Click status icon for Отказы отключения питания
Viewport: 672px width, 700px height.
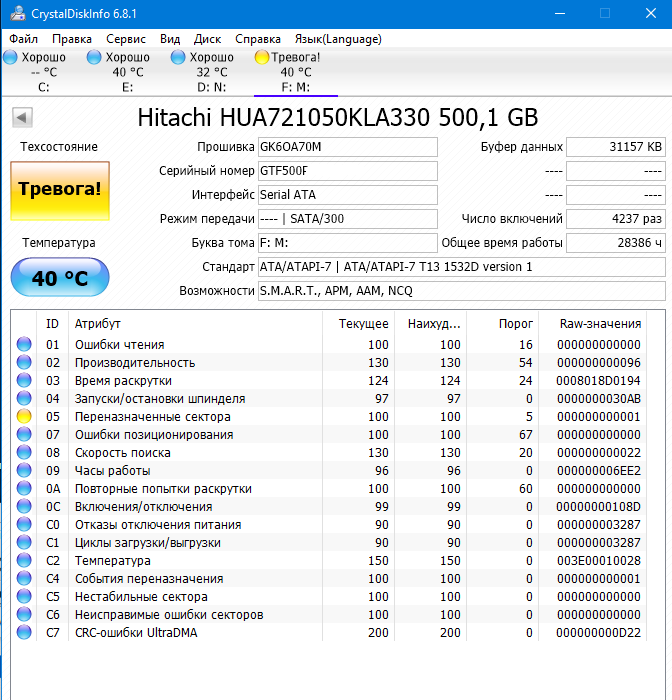24,524
